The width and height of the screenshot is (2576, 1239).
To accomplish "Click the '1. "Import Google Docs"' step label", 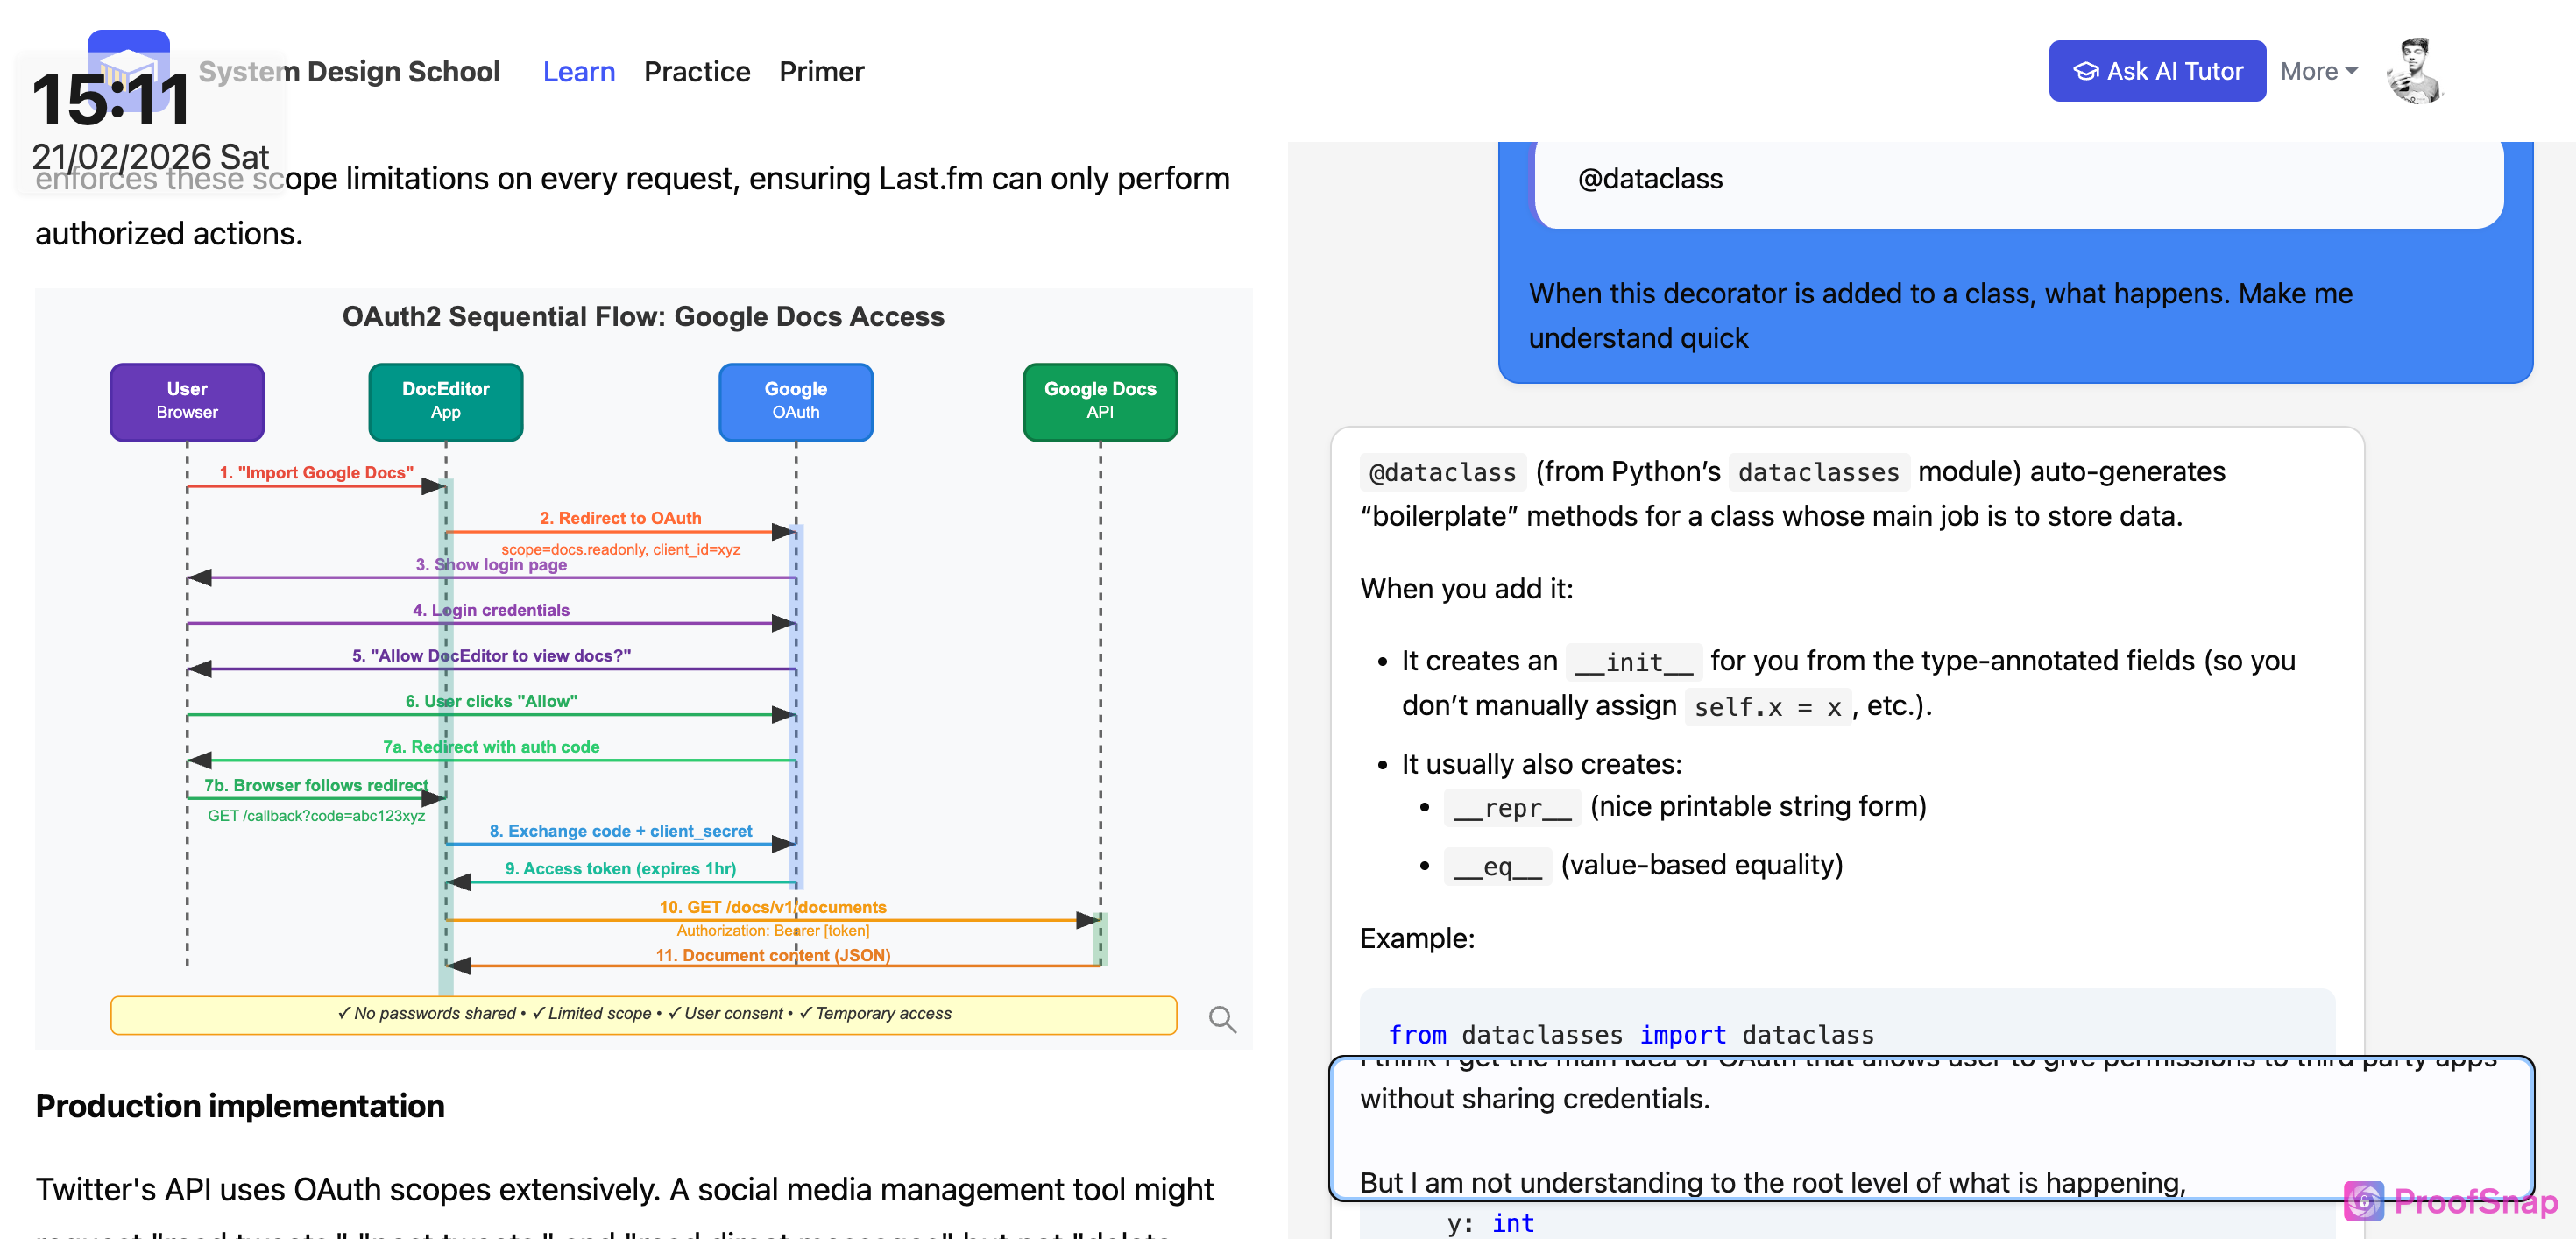I will [316, 472].
